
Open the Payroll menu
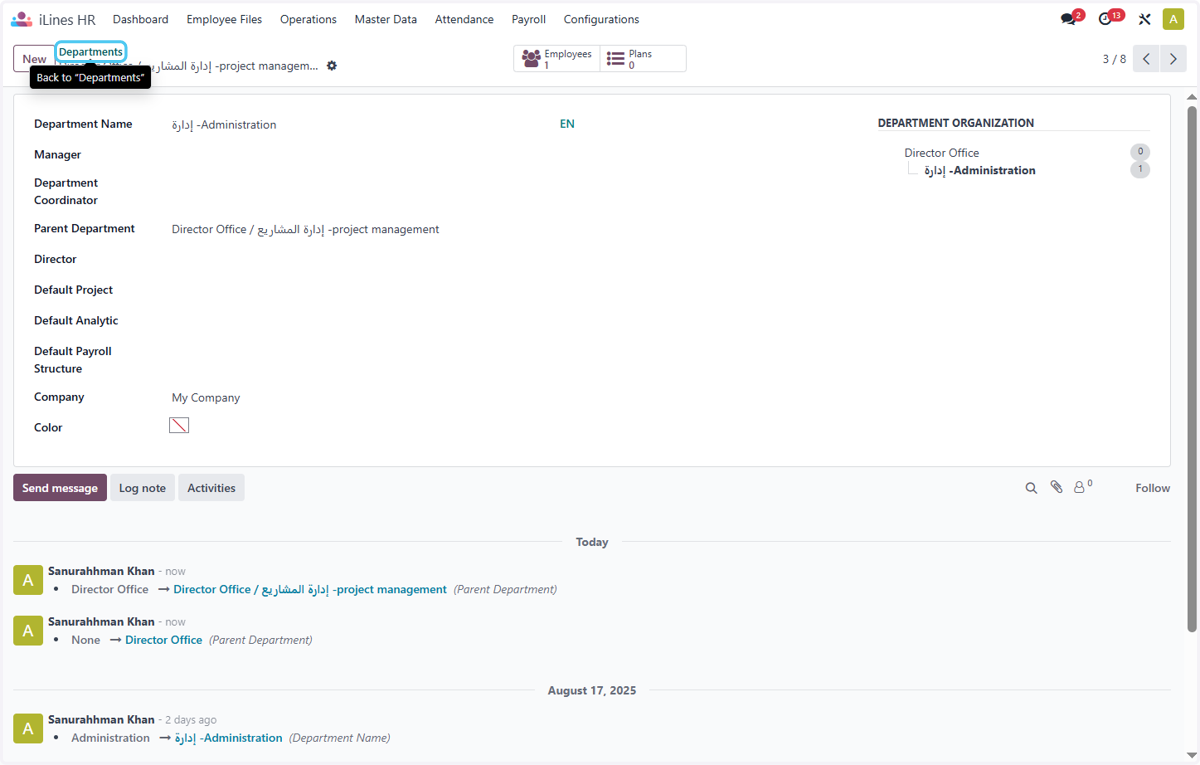coord(528,19)
